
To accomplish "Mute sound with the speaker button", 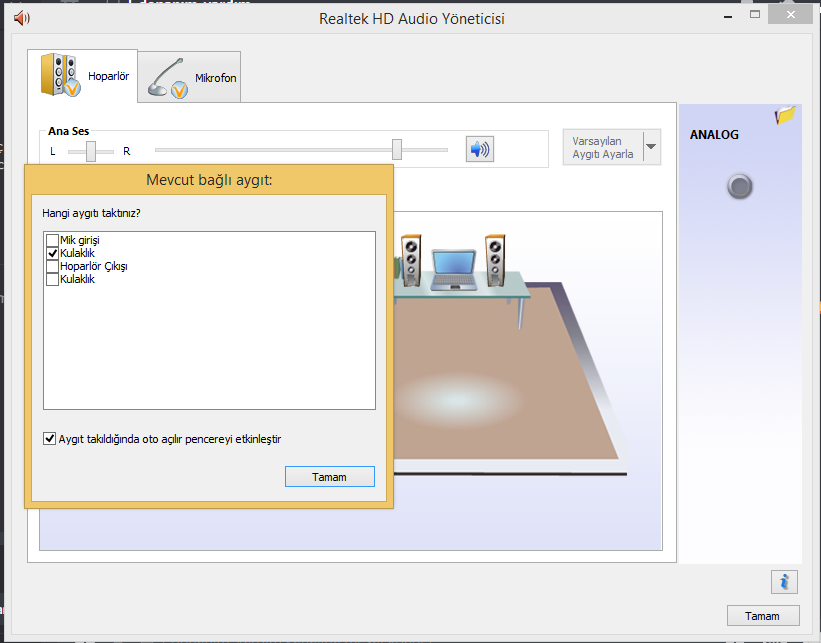I will click(x=480, y=149).
